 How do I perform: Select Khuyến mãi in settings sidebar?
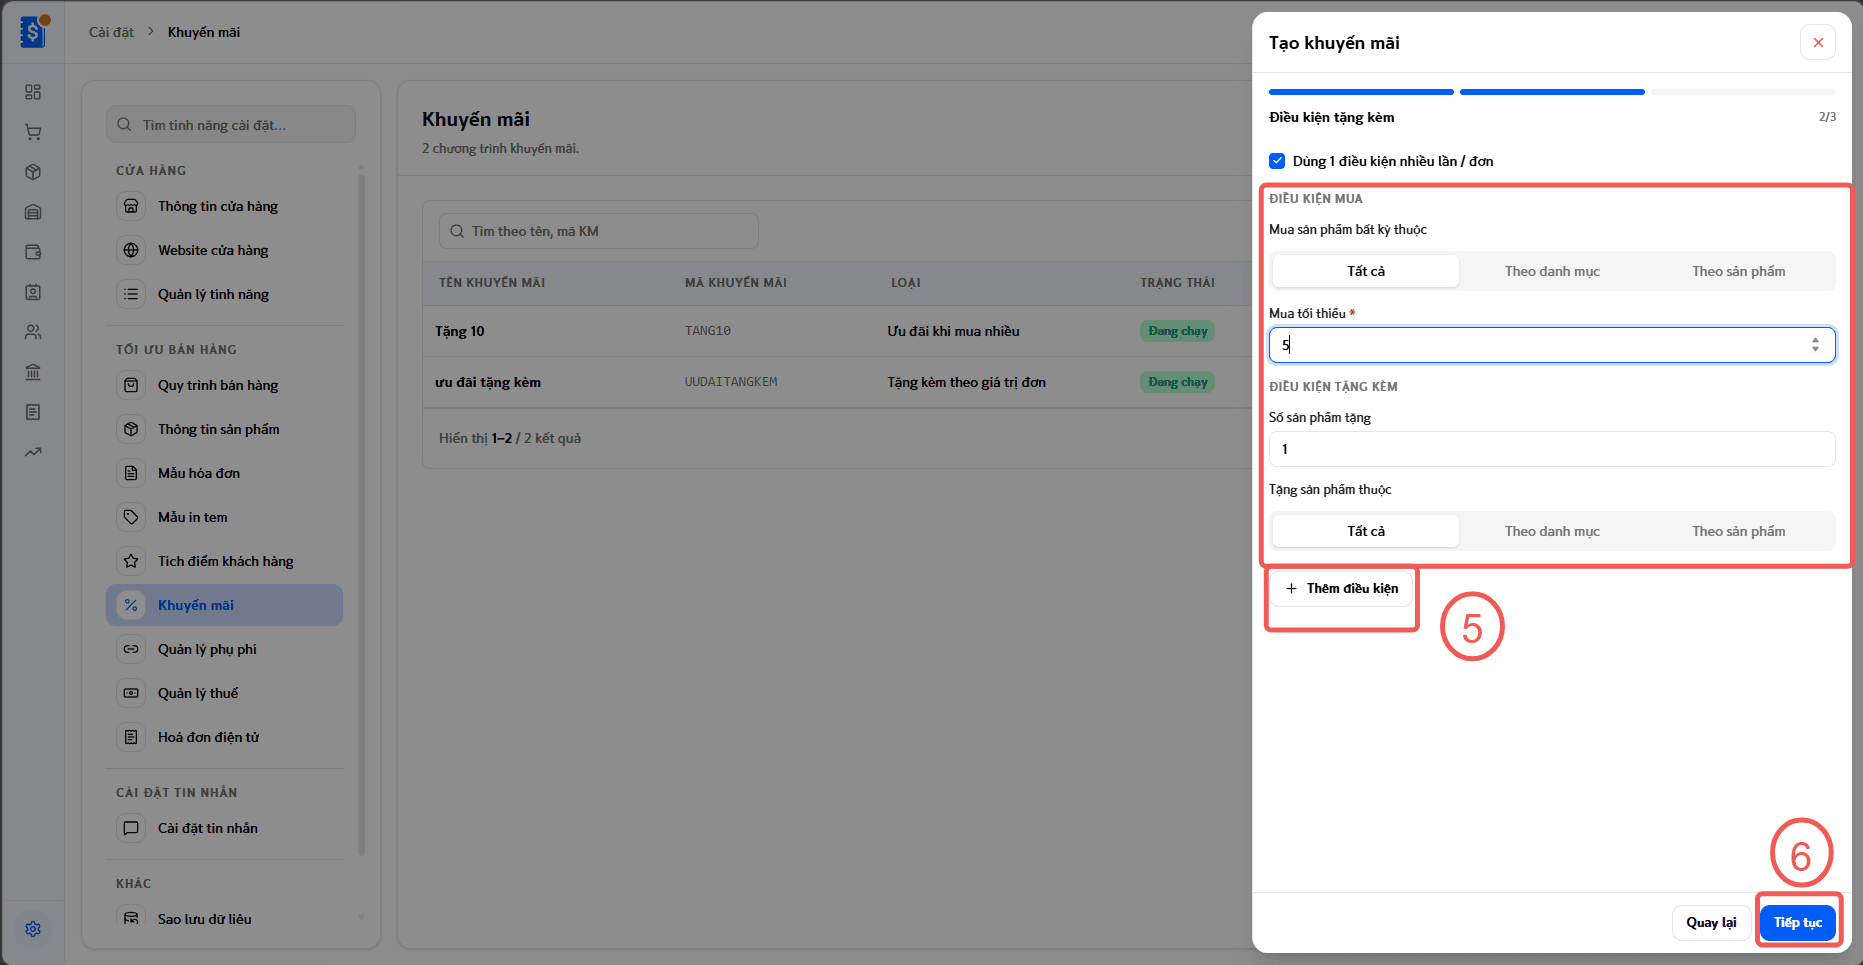point(224,605)
